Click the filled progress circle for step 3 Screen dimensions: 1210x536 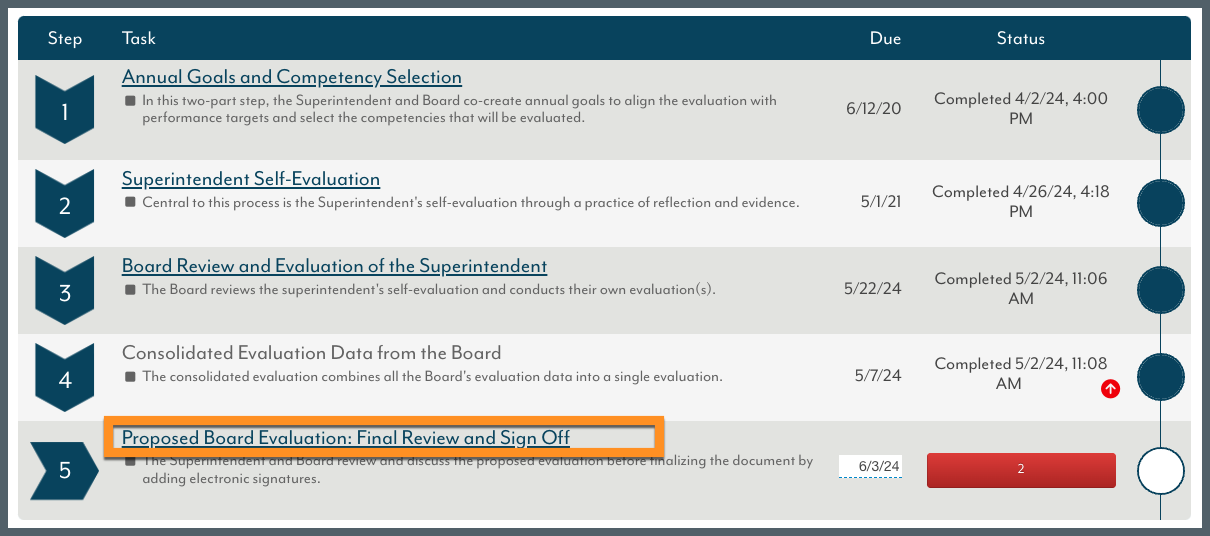[1161, 290]
